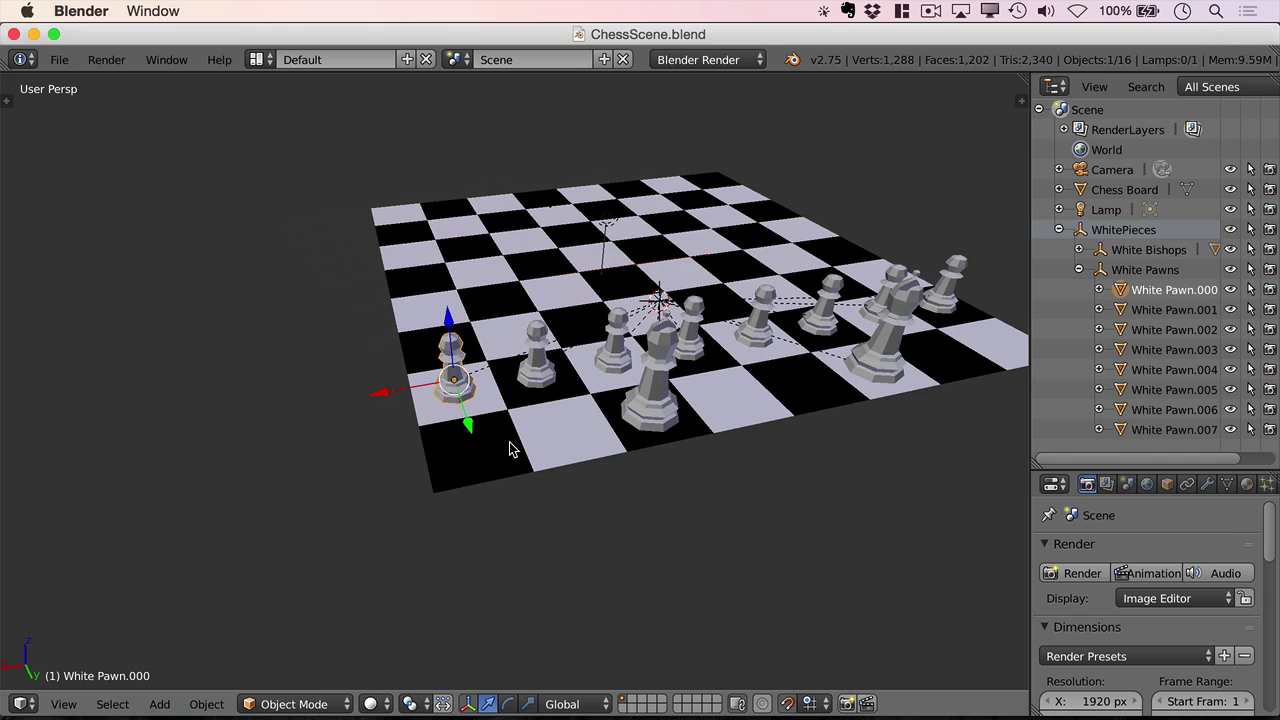Open the Render menu in top bar
This screenshot has width=1280, height=720.
[107, 60]
